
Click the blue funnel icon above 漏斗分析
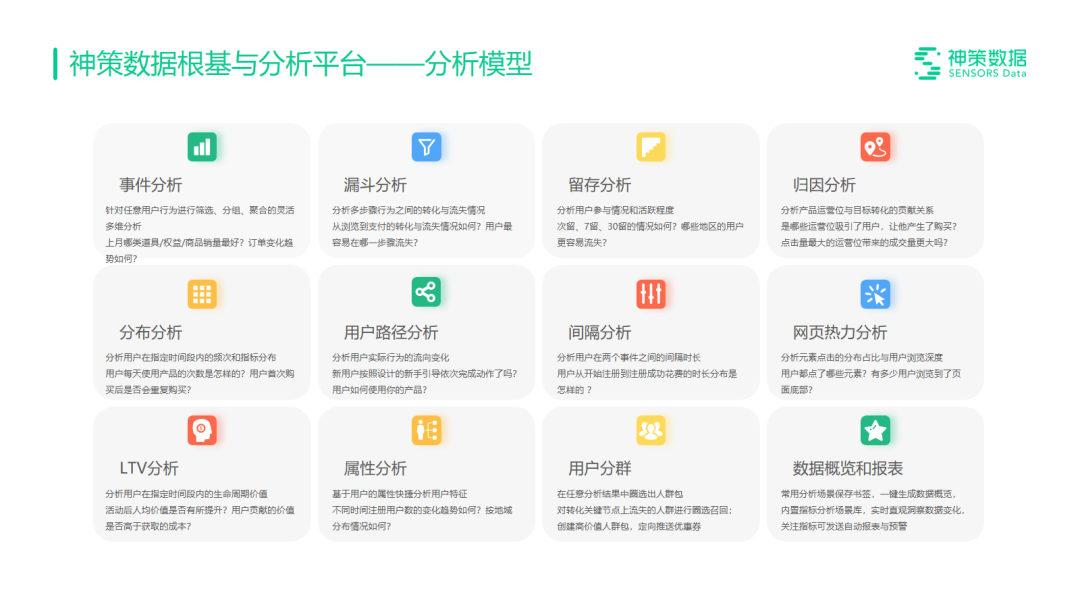pyautogui.click(x=426, y=146)
